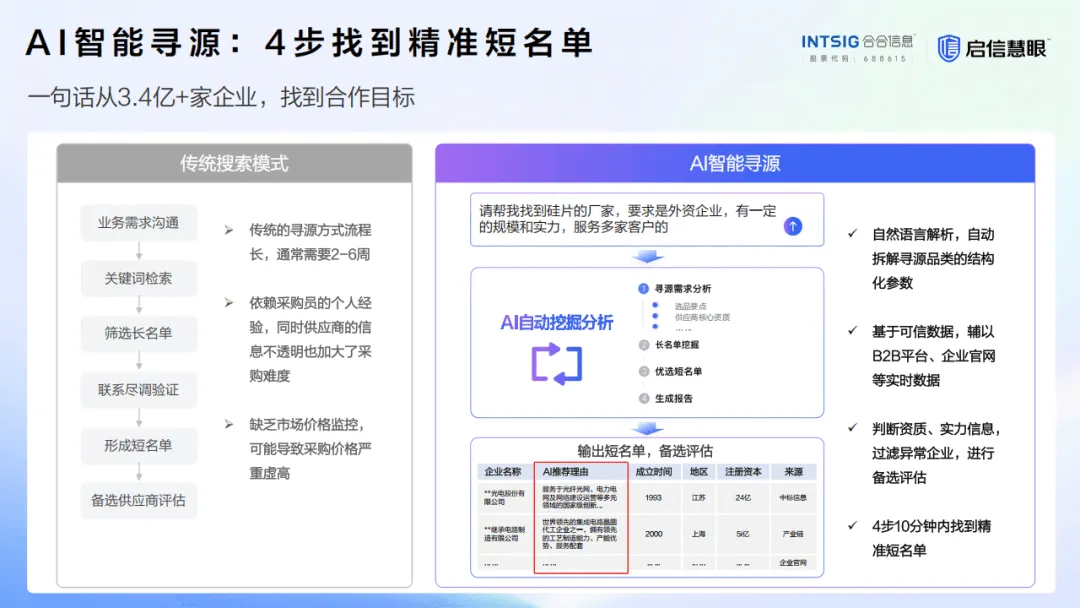Click the step 2 circle beside 长名单挖掘

point(644,345)
